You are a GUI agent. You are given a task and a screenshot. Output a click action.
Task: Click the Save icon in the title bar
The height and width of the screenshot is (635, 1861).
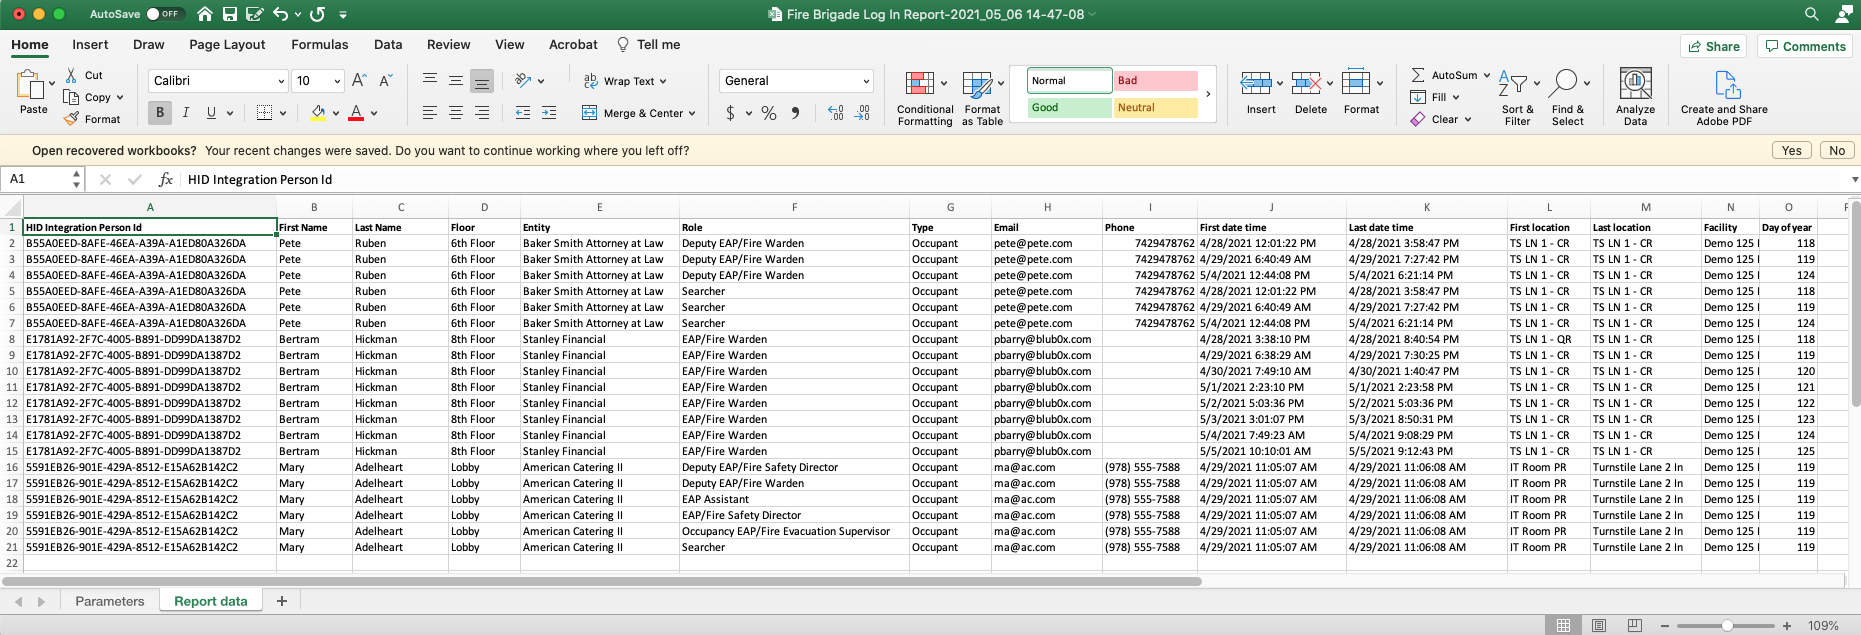230,14
